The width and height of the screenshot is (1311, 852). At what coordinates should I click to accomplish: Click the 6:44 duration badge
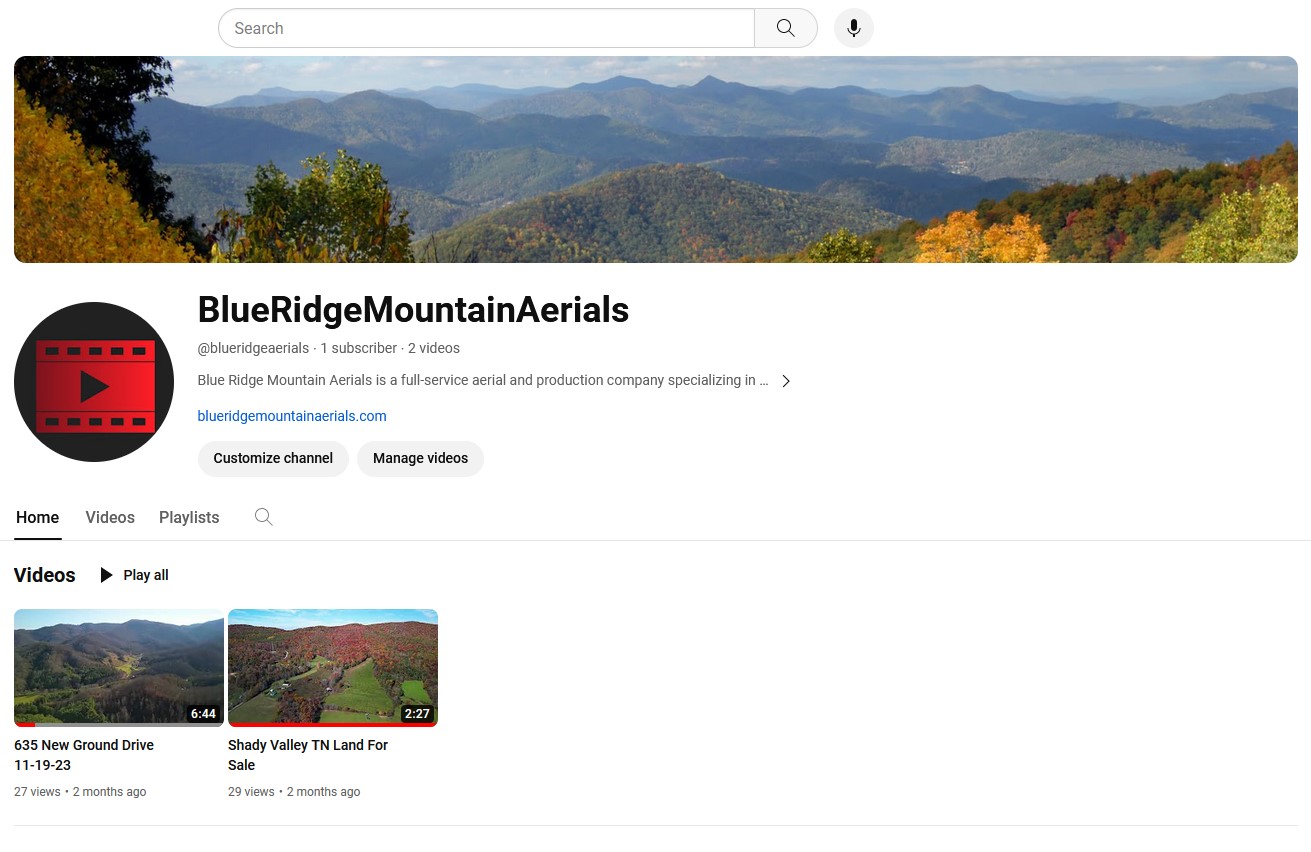click(203, 714)
